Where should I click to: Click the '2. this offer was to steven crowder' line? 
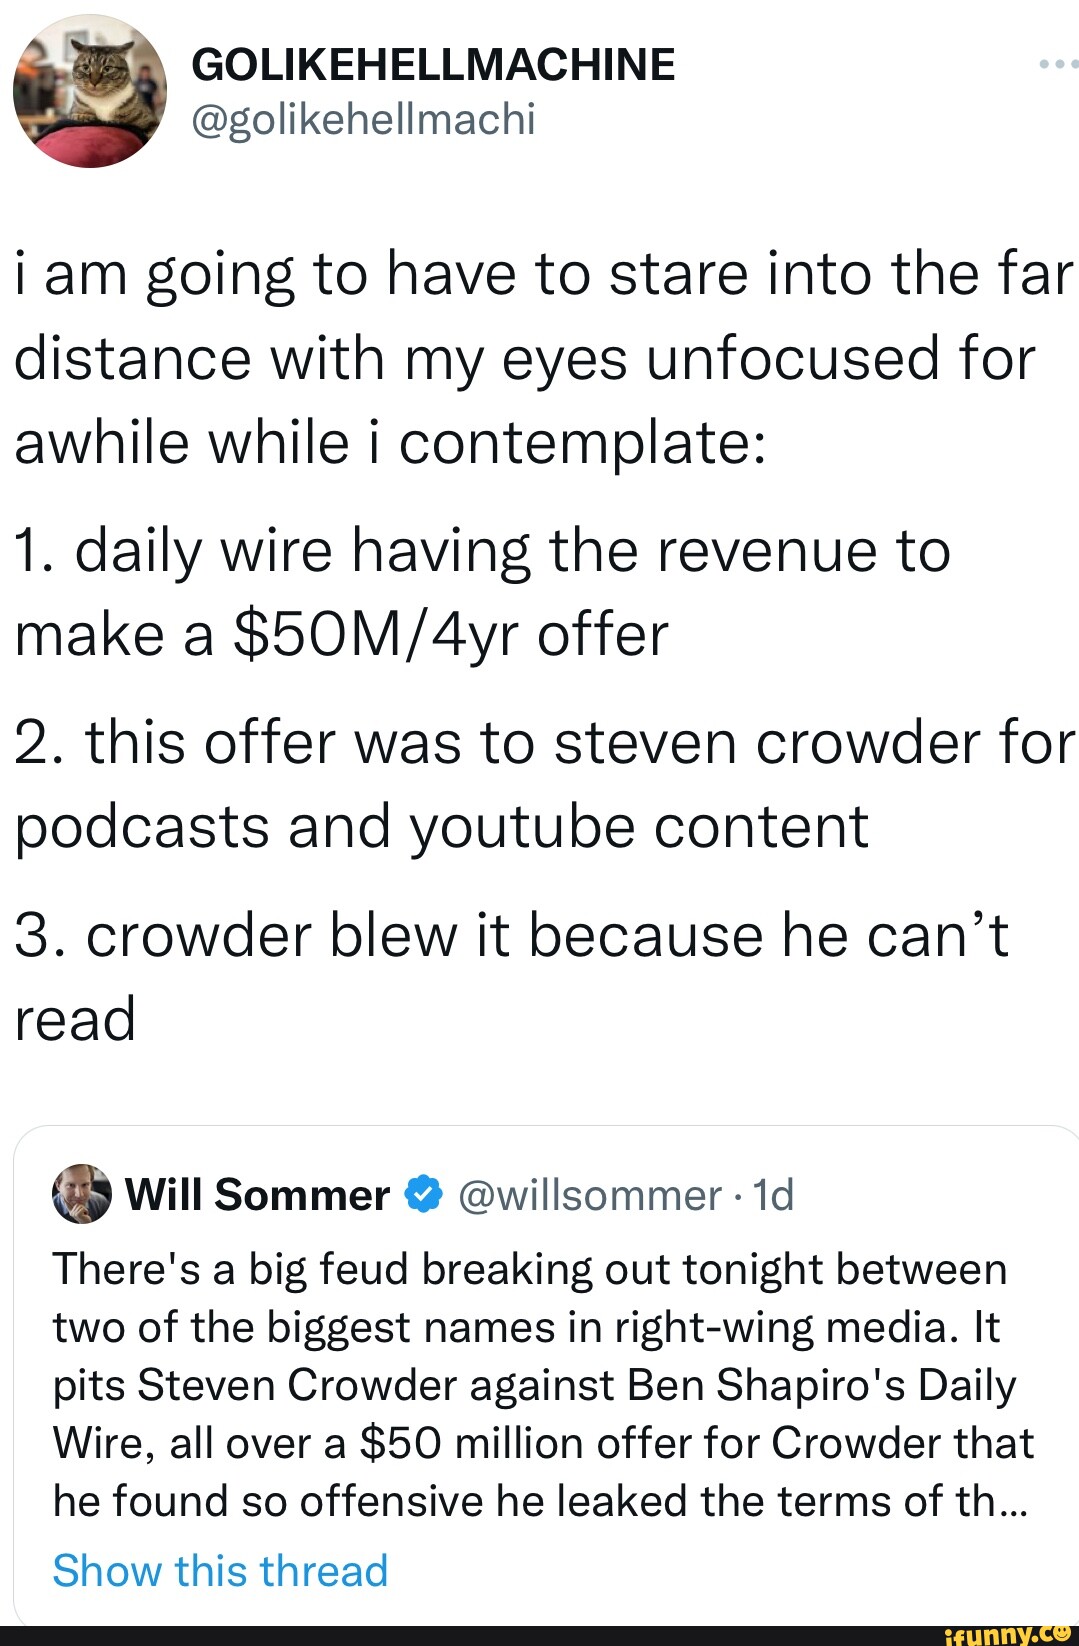(545, 743)
